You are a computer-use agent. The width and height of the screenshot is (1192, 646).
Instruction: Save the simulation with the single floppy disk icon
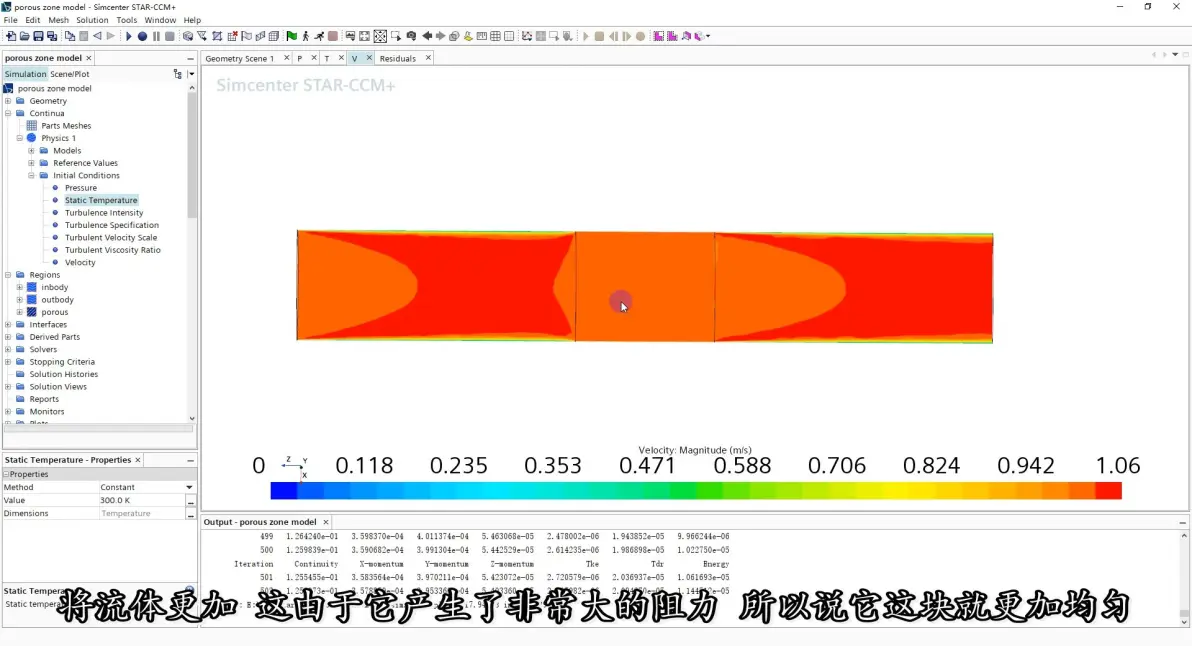[38, 36]
